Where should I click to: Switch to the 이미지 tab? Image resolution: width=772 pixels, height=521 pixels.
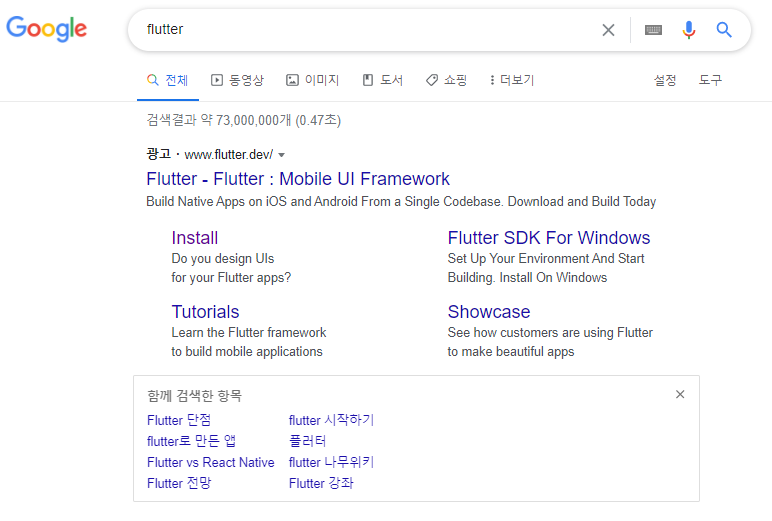pyautogui.click(x=313, y=80)
